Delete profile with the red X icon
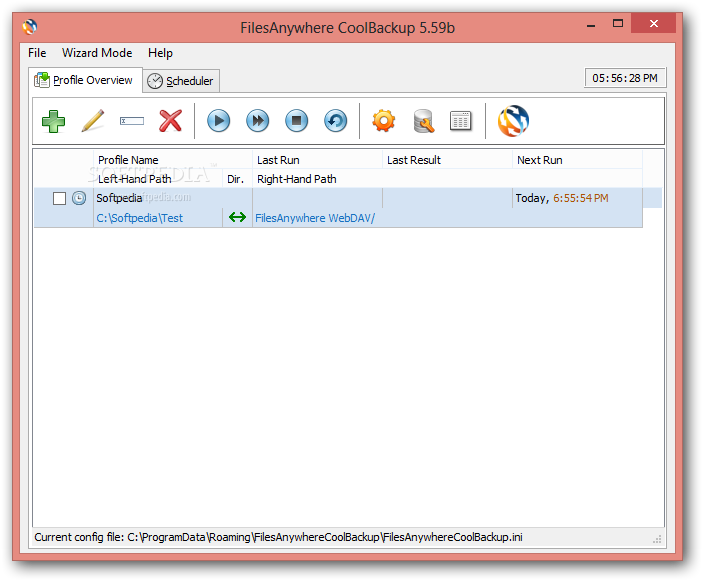Viewport: 703px width, 581px height. coord(171,121)
